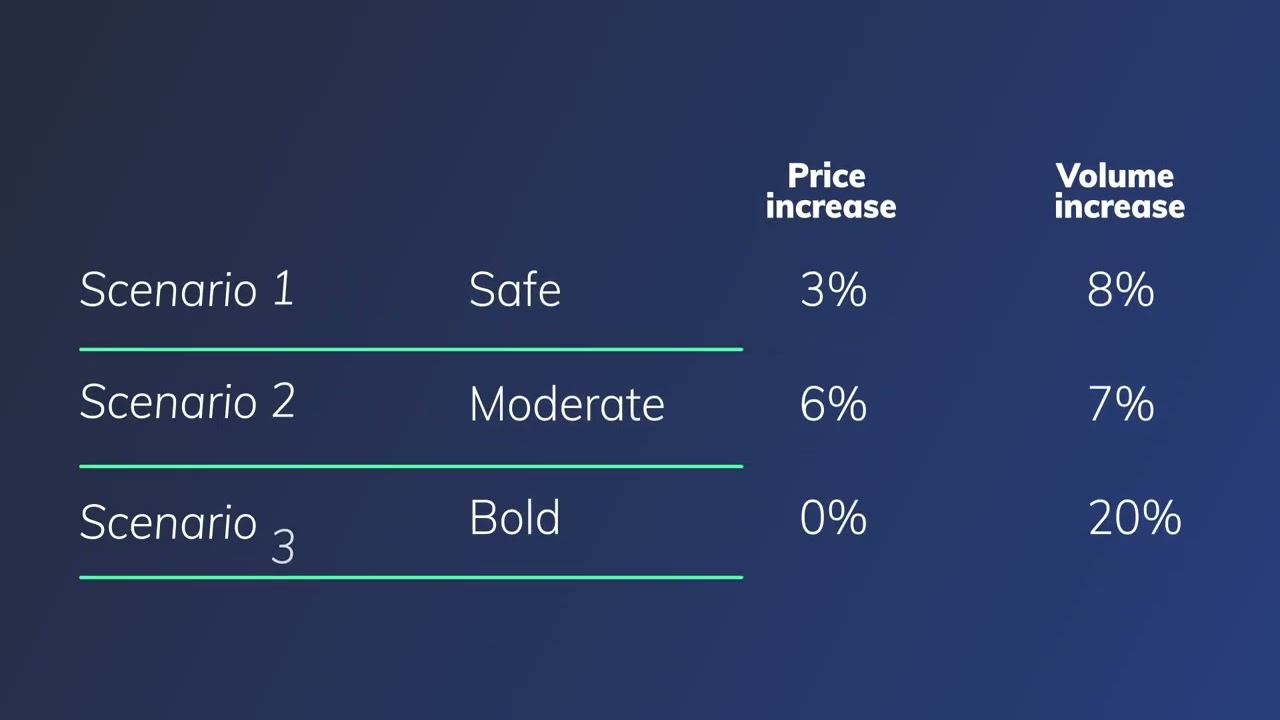This screenshot has width=1280, height=720.
Task: Choose the 20% volume increase value
Action: (1134, 518)
